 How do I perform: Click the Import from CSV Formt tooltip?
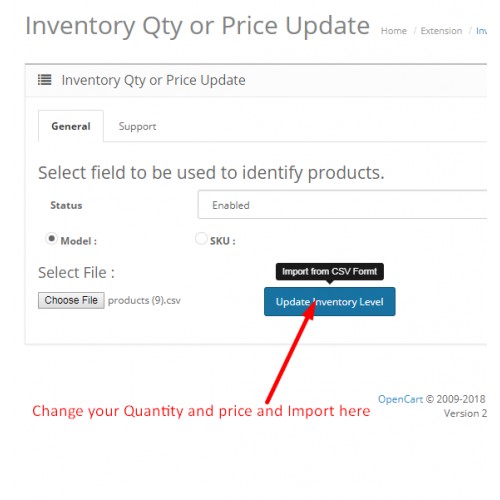pyautogui.click(x=330, y=272)
